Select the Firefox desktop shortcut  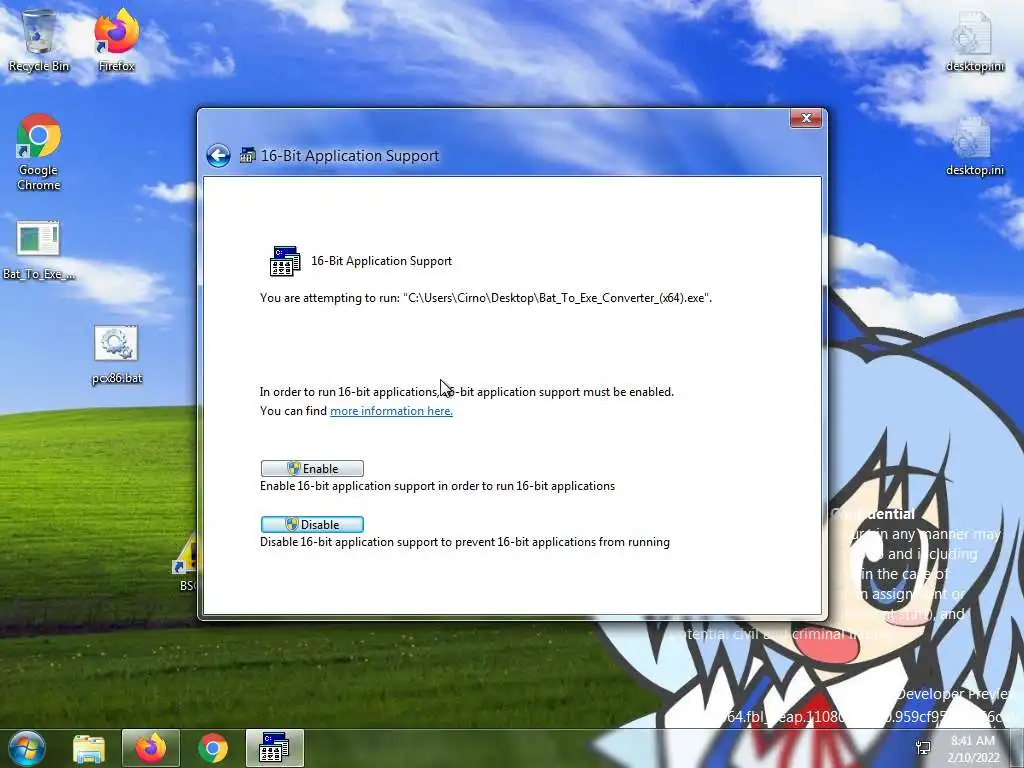pos(117,40)
